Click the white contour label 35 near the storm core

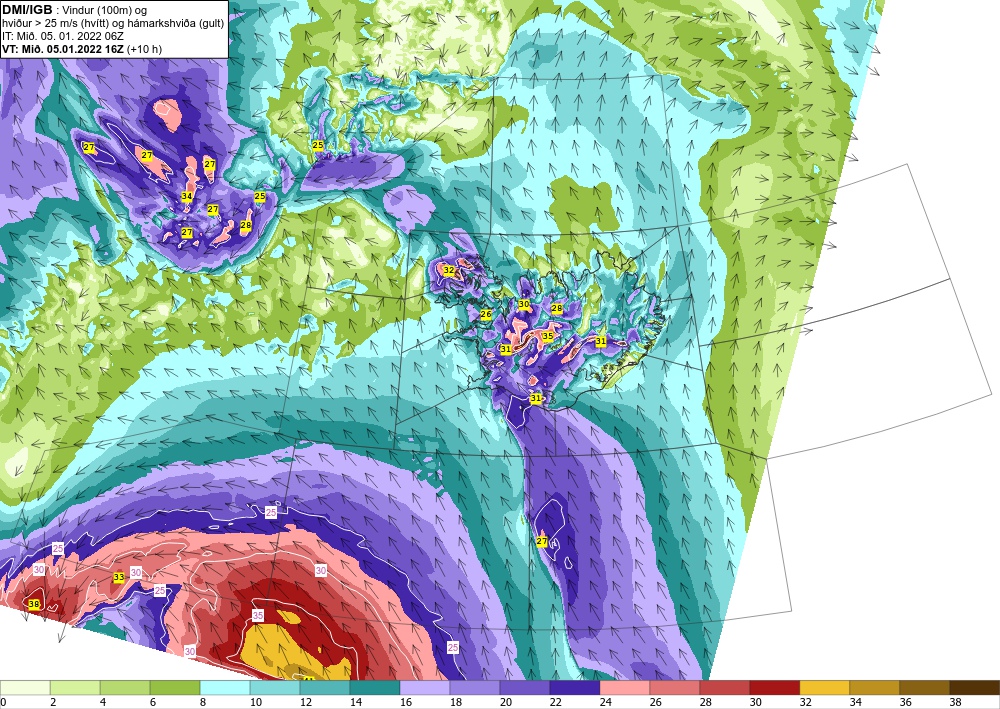click(258, 615)
